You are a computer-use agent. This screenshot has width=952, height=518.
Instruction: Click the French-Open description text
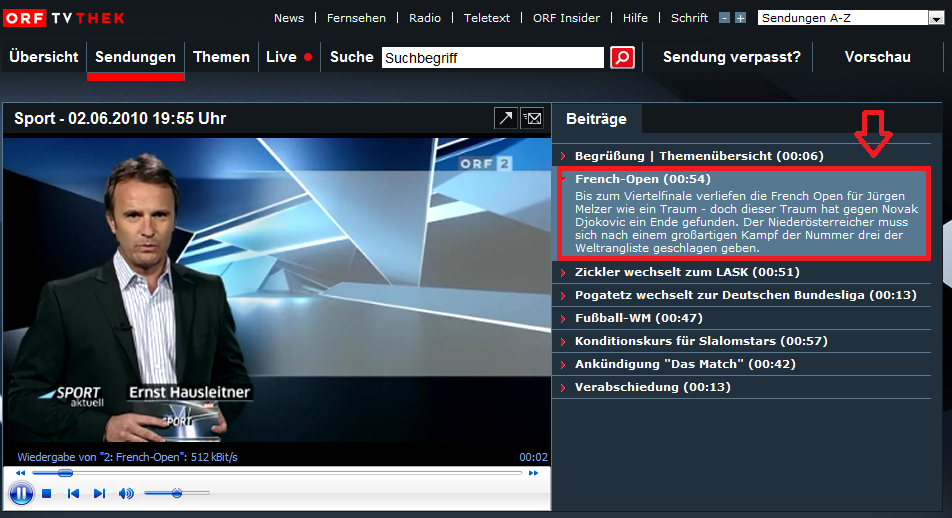746,222
